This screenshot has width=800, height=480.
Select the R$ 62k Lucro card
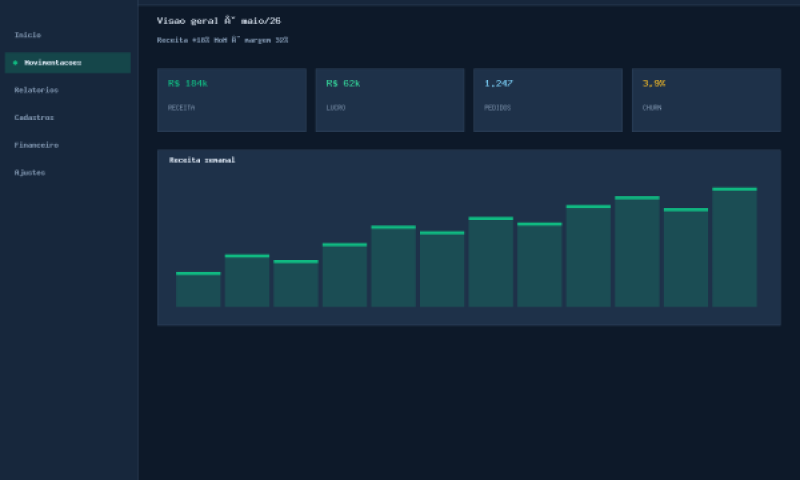click(390, 100)
